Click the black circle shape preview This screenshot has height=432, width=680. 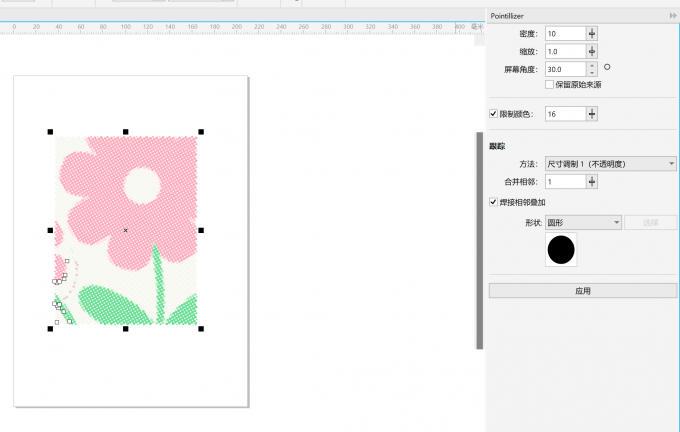point(561,250)
